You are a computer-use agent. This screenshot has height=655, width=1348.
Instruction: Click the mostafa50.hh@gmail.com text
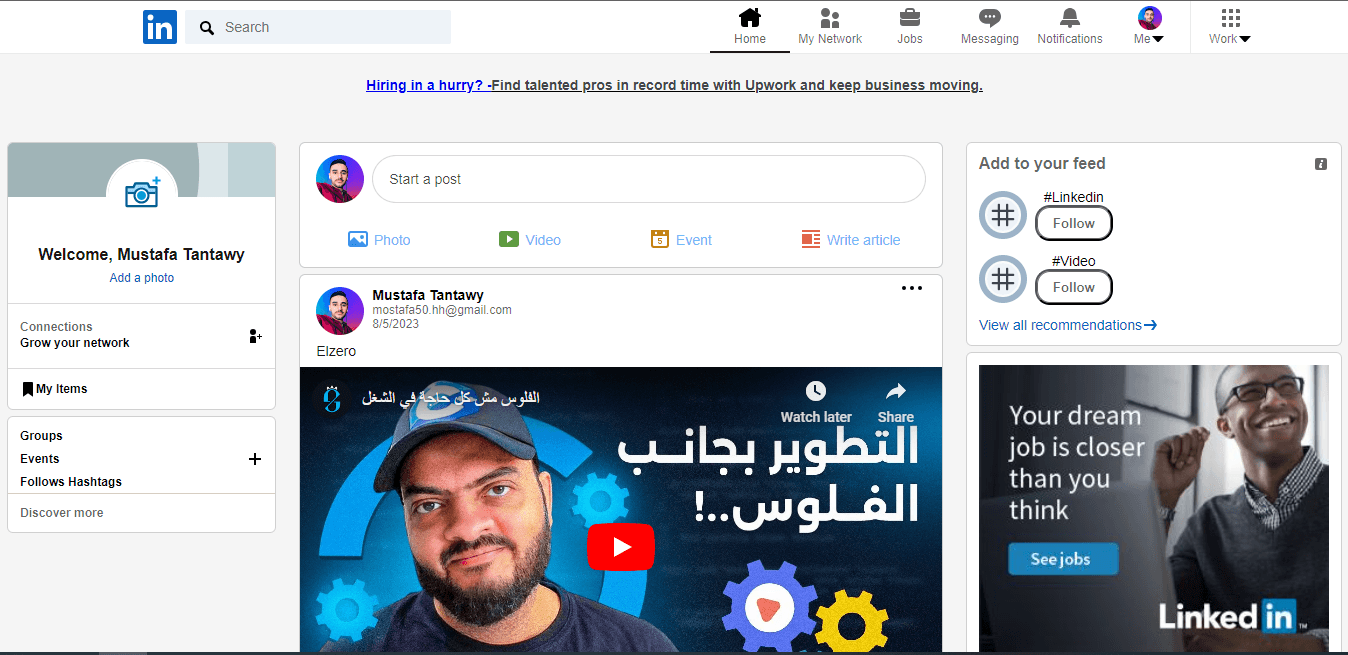[442, 310]
